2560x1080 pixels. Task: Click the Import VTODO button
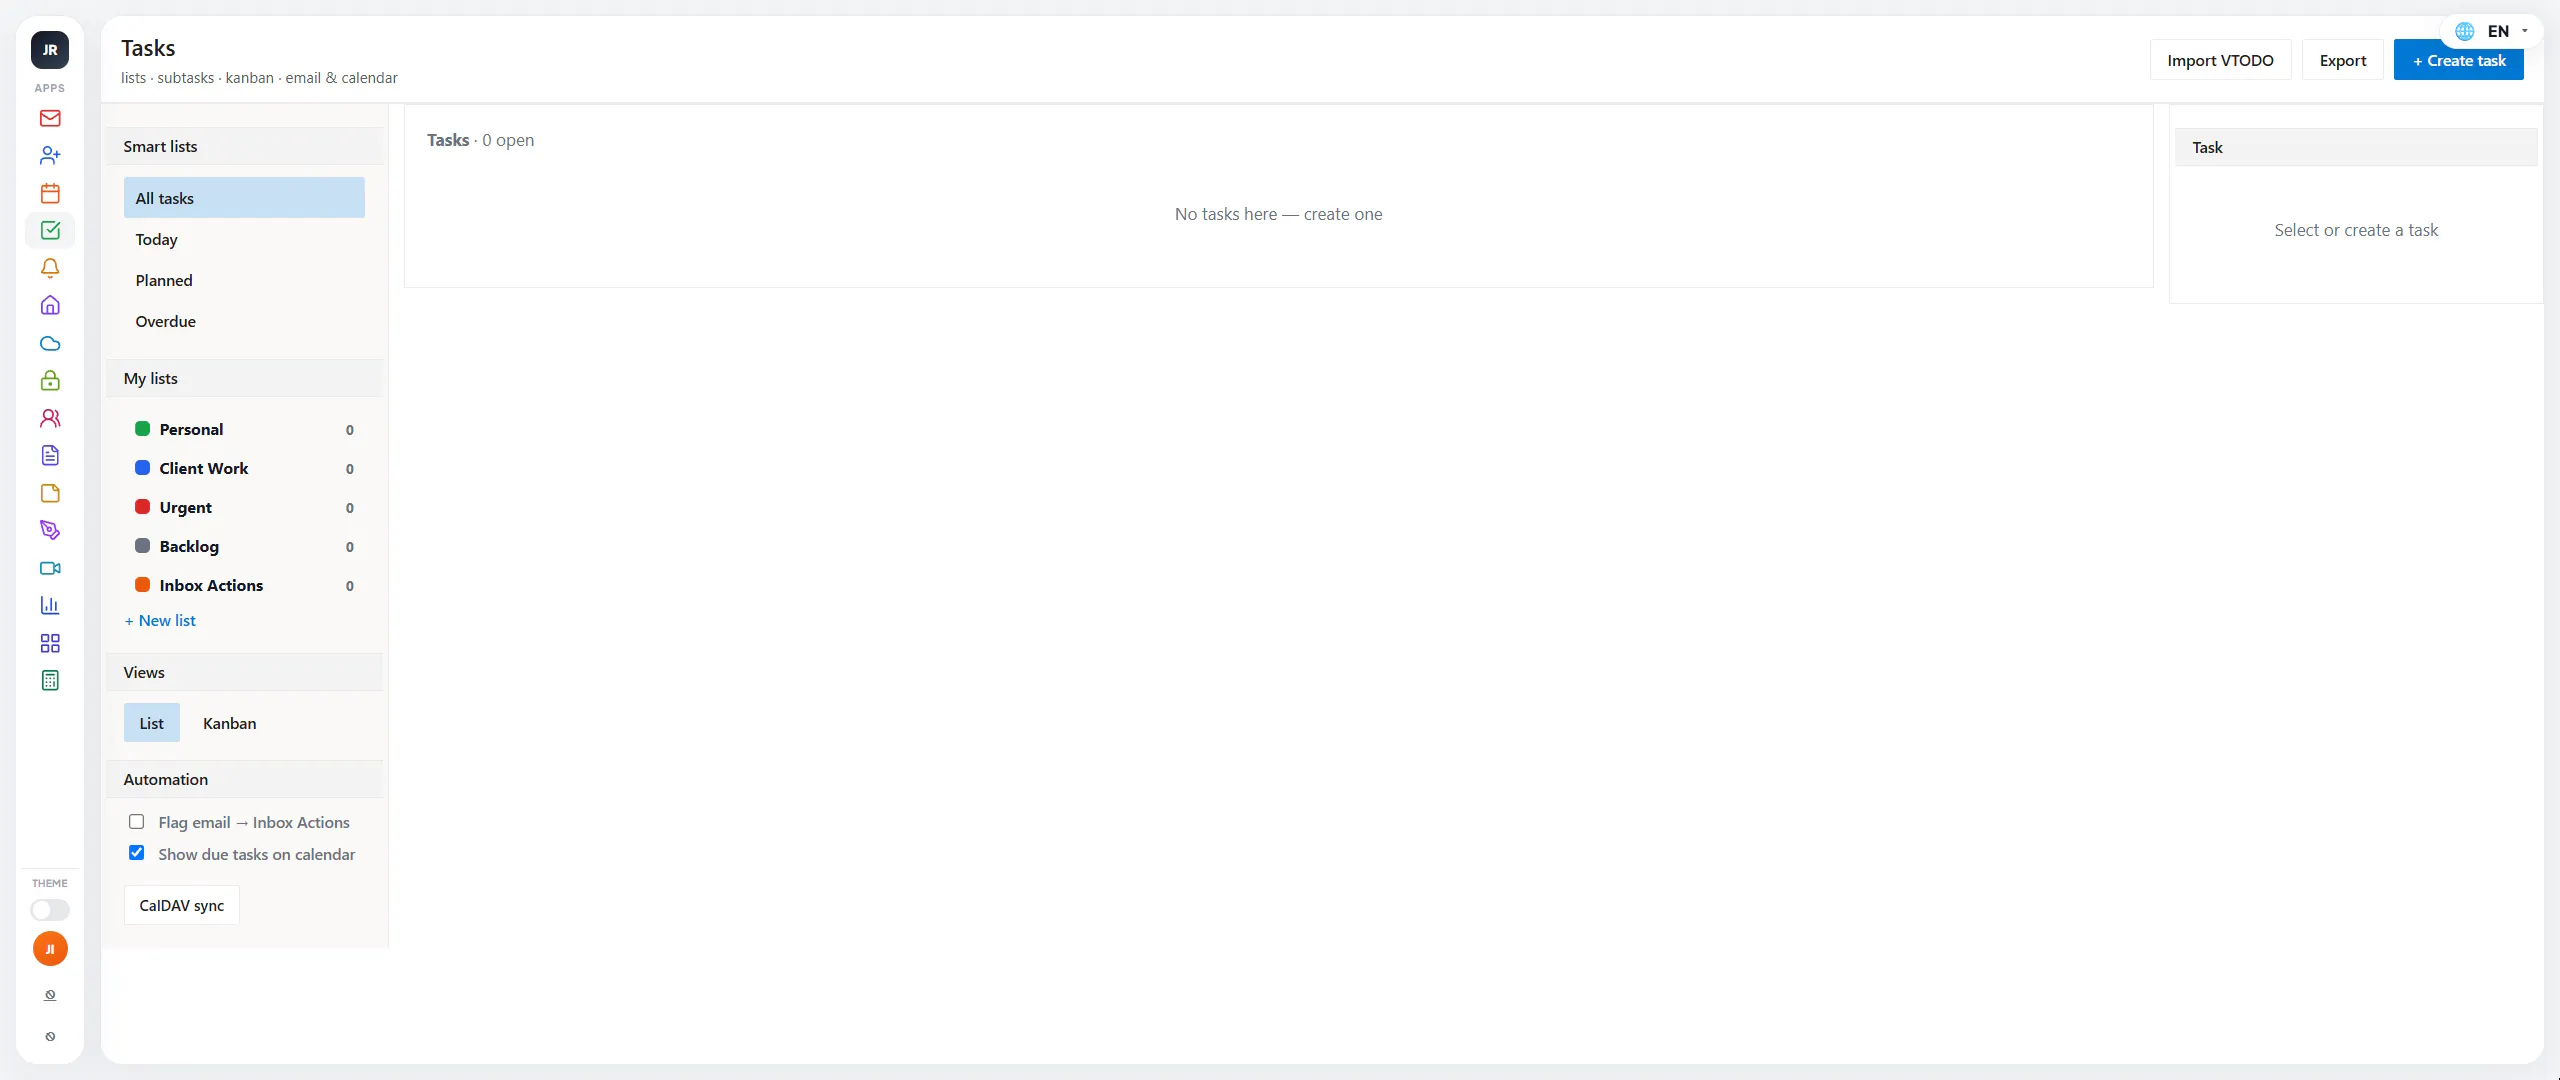2220,60
